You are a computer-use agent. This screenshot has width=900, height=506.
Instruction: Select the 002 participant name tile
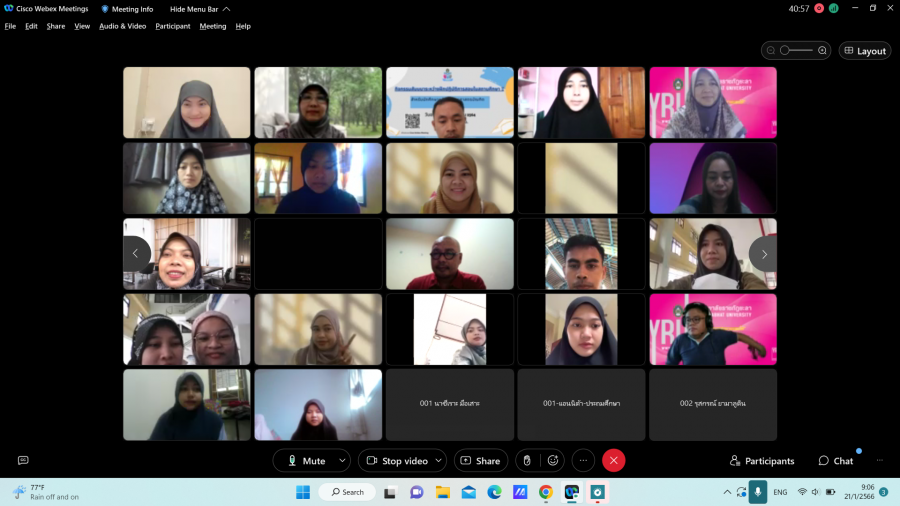pyautogui.click(x=713, y=404)
